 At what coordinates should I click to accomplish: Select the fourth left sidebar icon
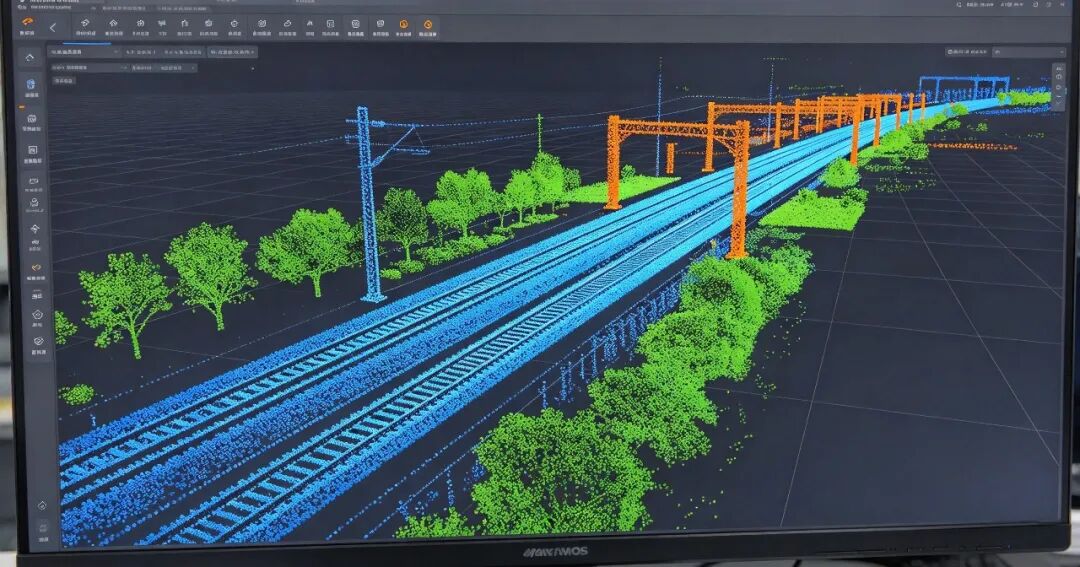[33, 150]
